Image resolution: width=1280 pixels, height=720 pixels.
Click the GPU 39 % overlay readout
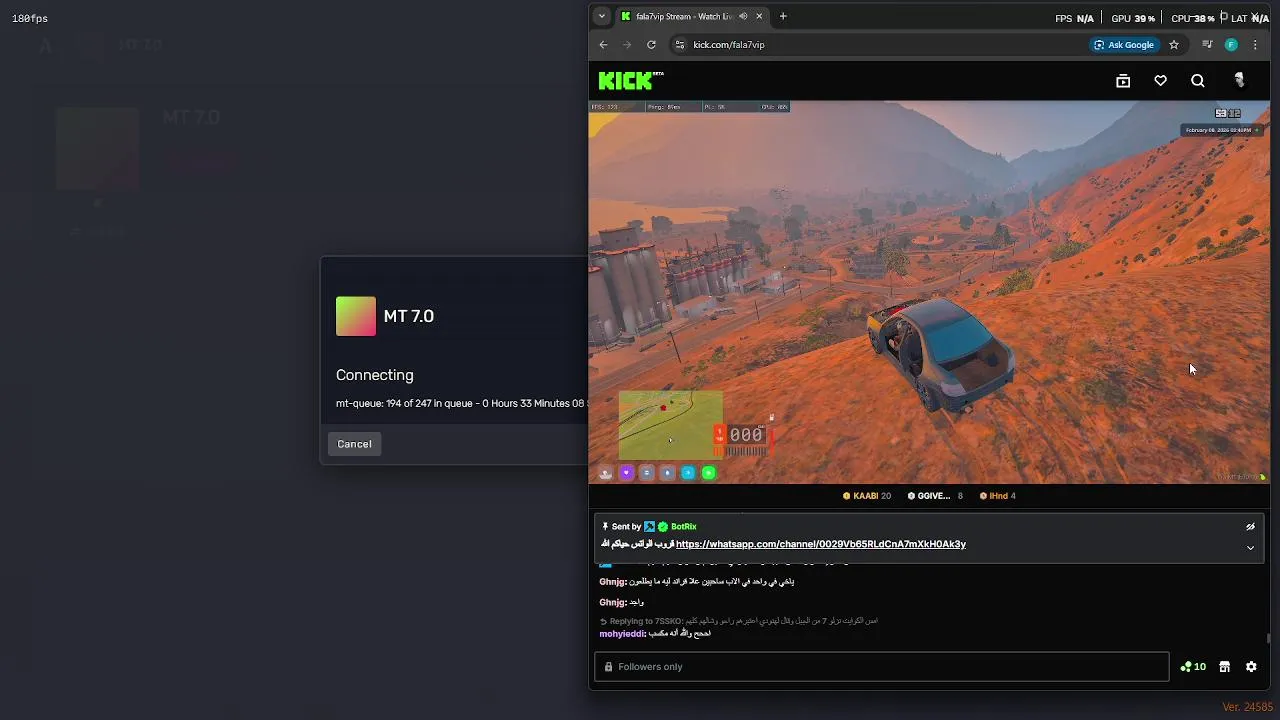pyautogui.click(x=1133, y=18)
